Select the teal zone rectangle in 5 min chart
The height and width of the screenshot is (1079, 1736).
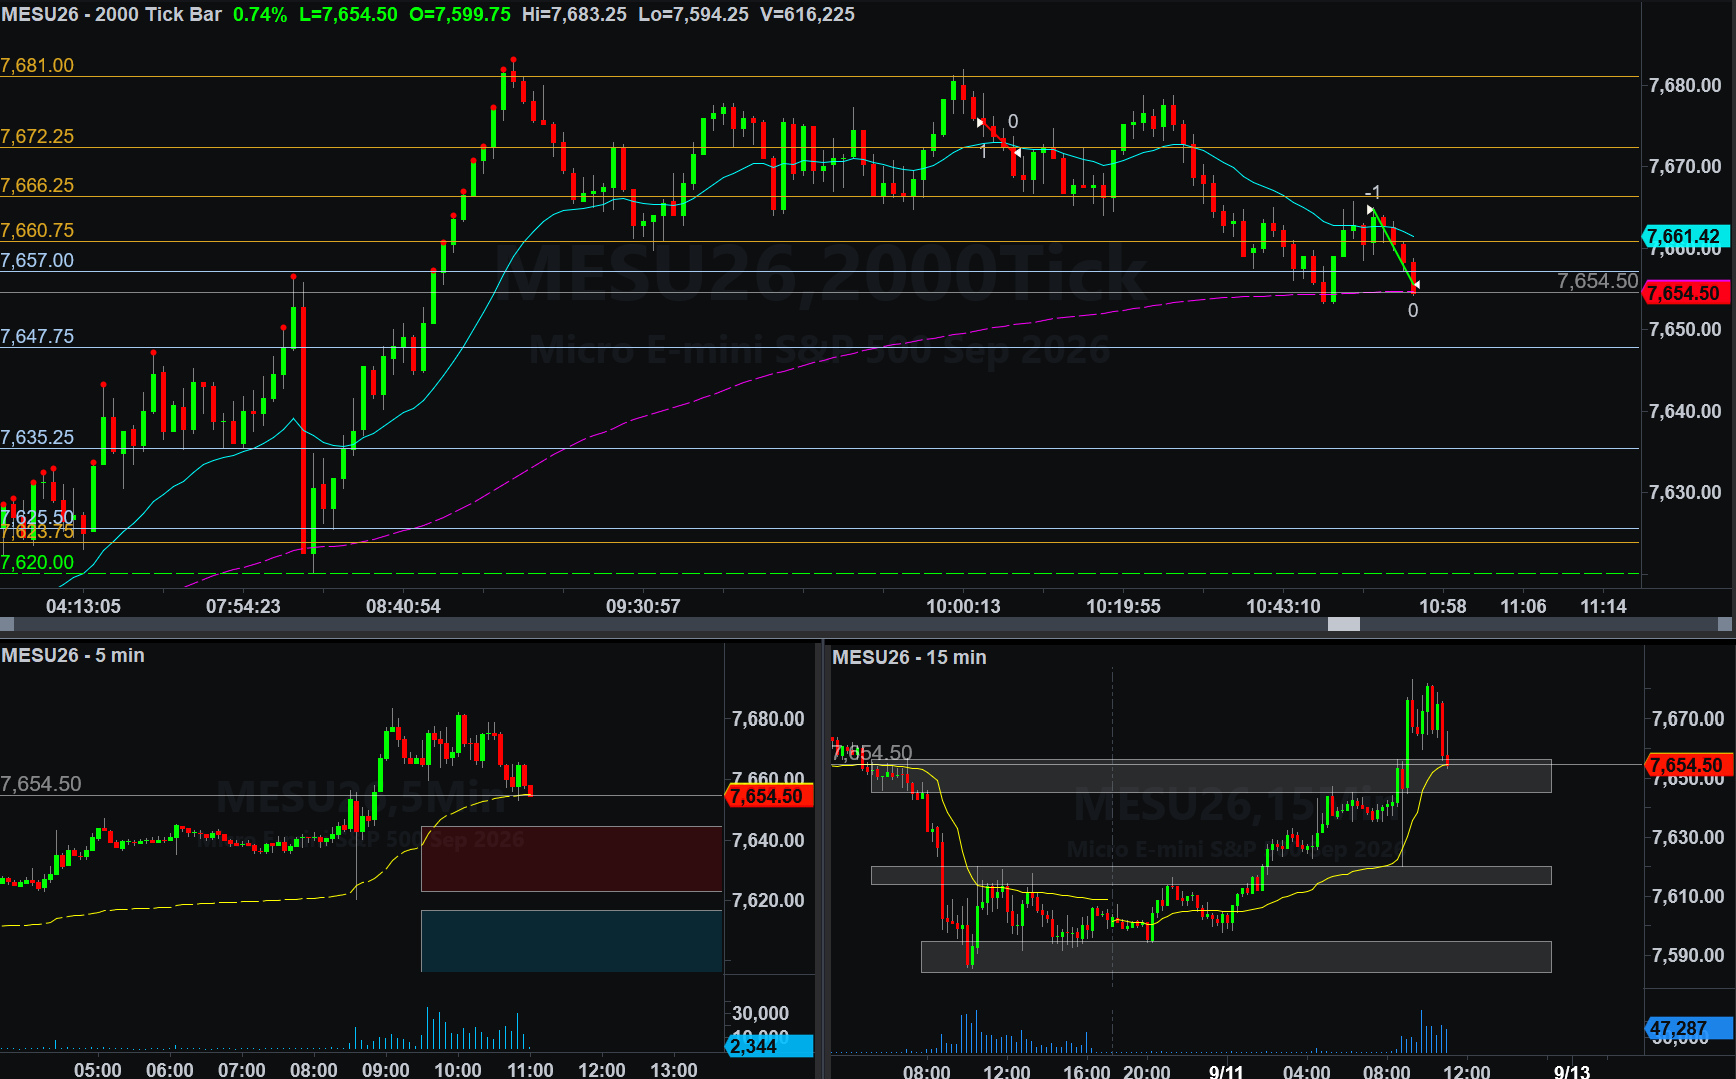pos(571,940)
